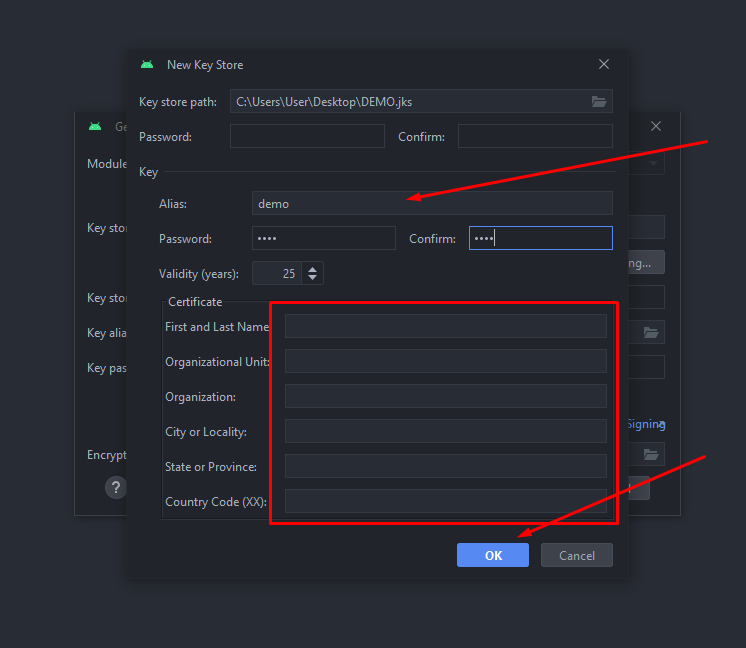Click the key store path browse folder icon
This screenshot has height=648, width=746.
(599, 101)
